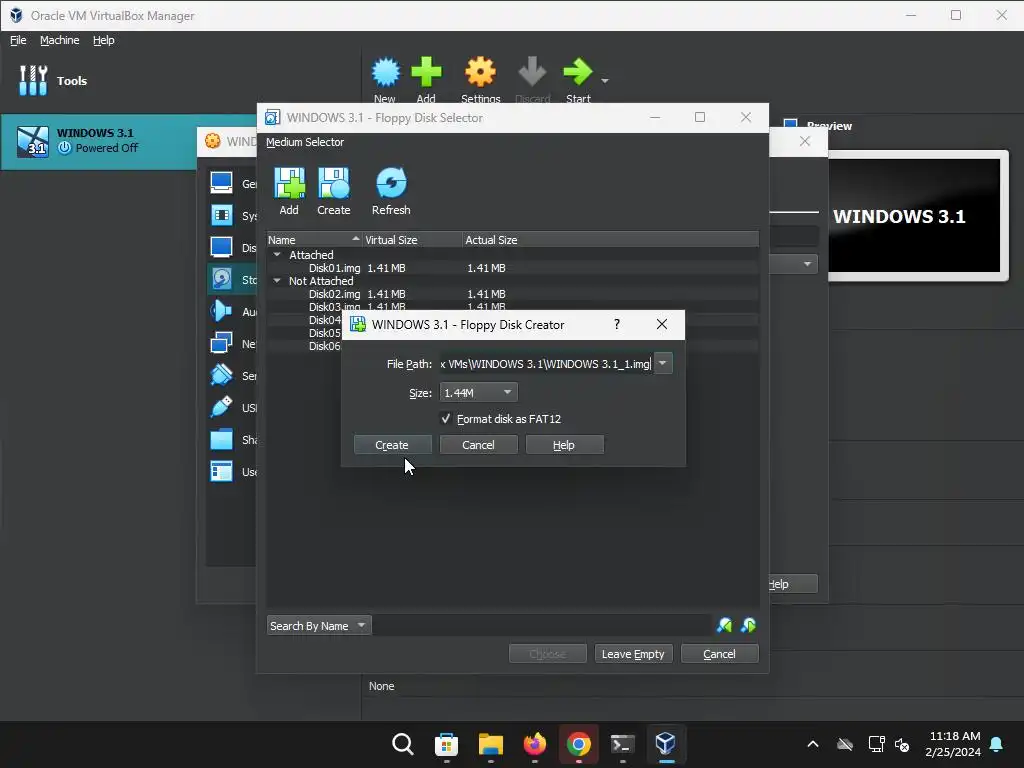The image size is (1024, 768).
Task: Click Create in the Floppy Disk Creator
Action: 392,445
